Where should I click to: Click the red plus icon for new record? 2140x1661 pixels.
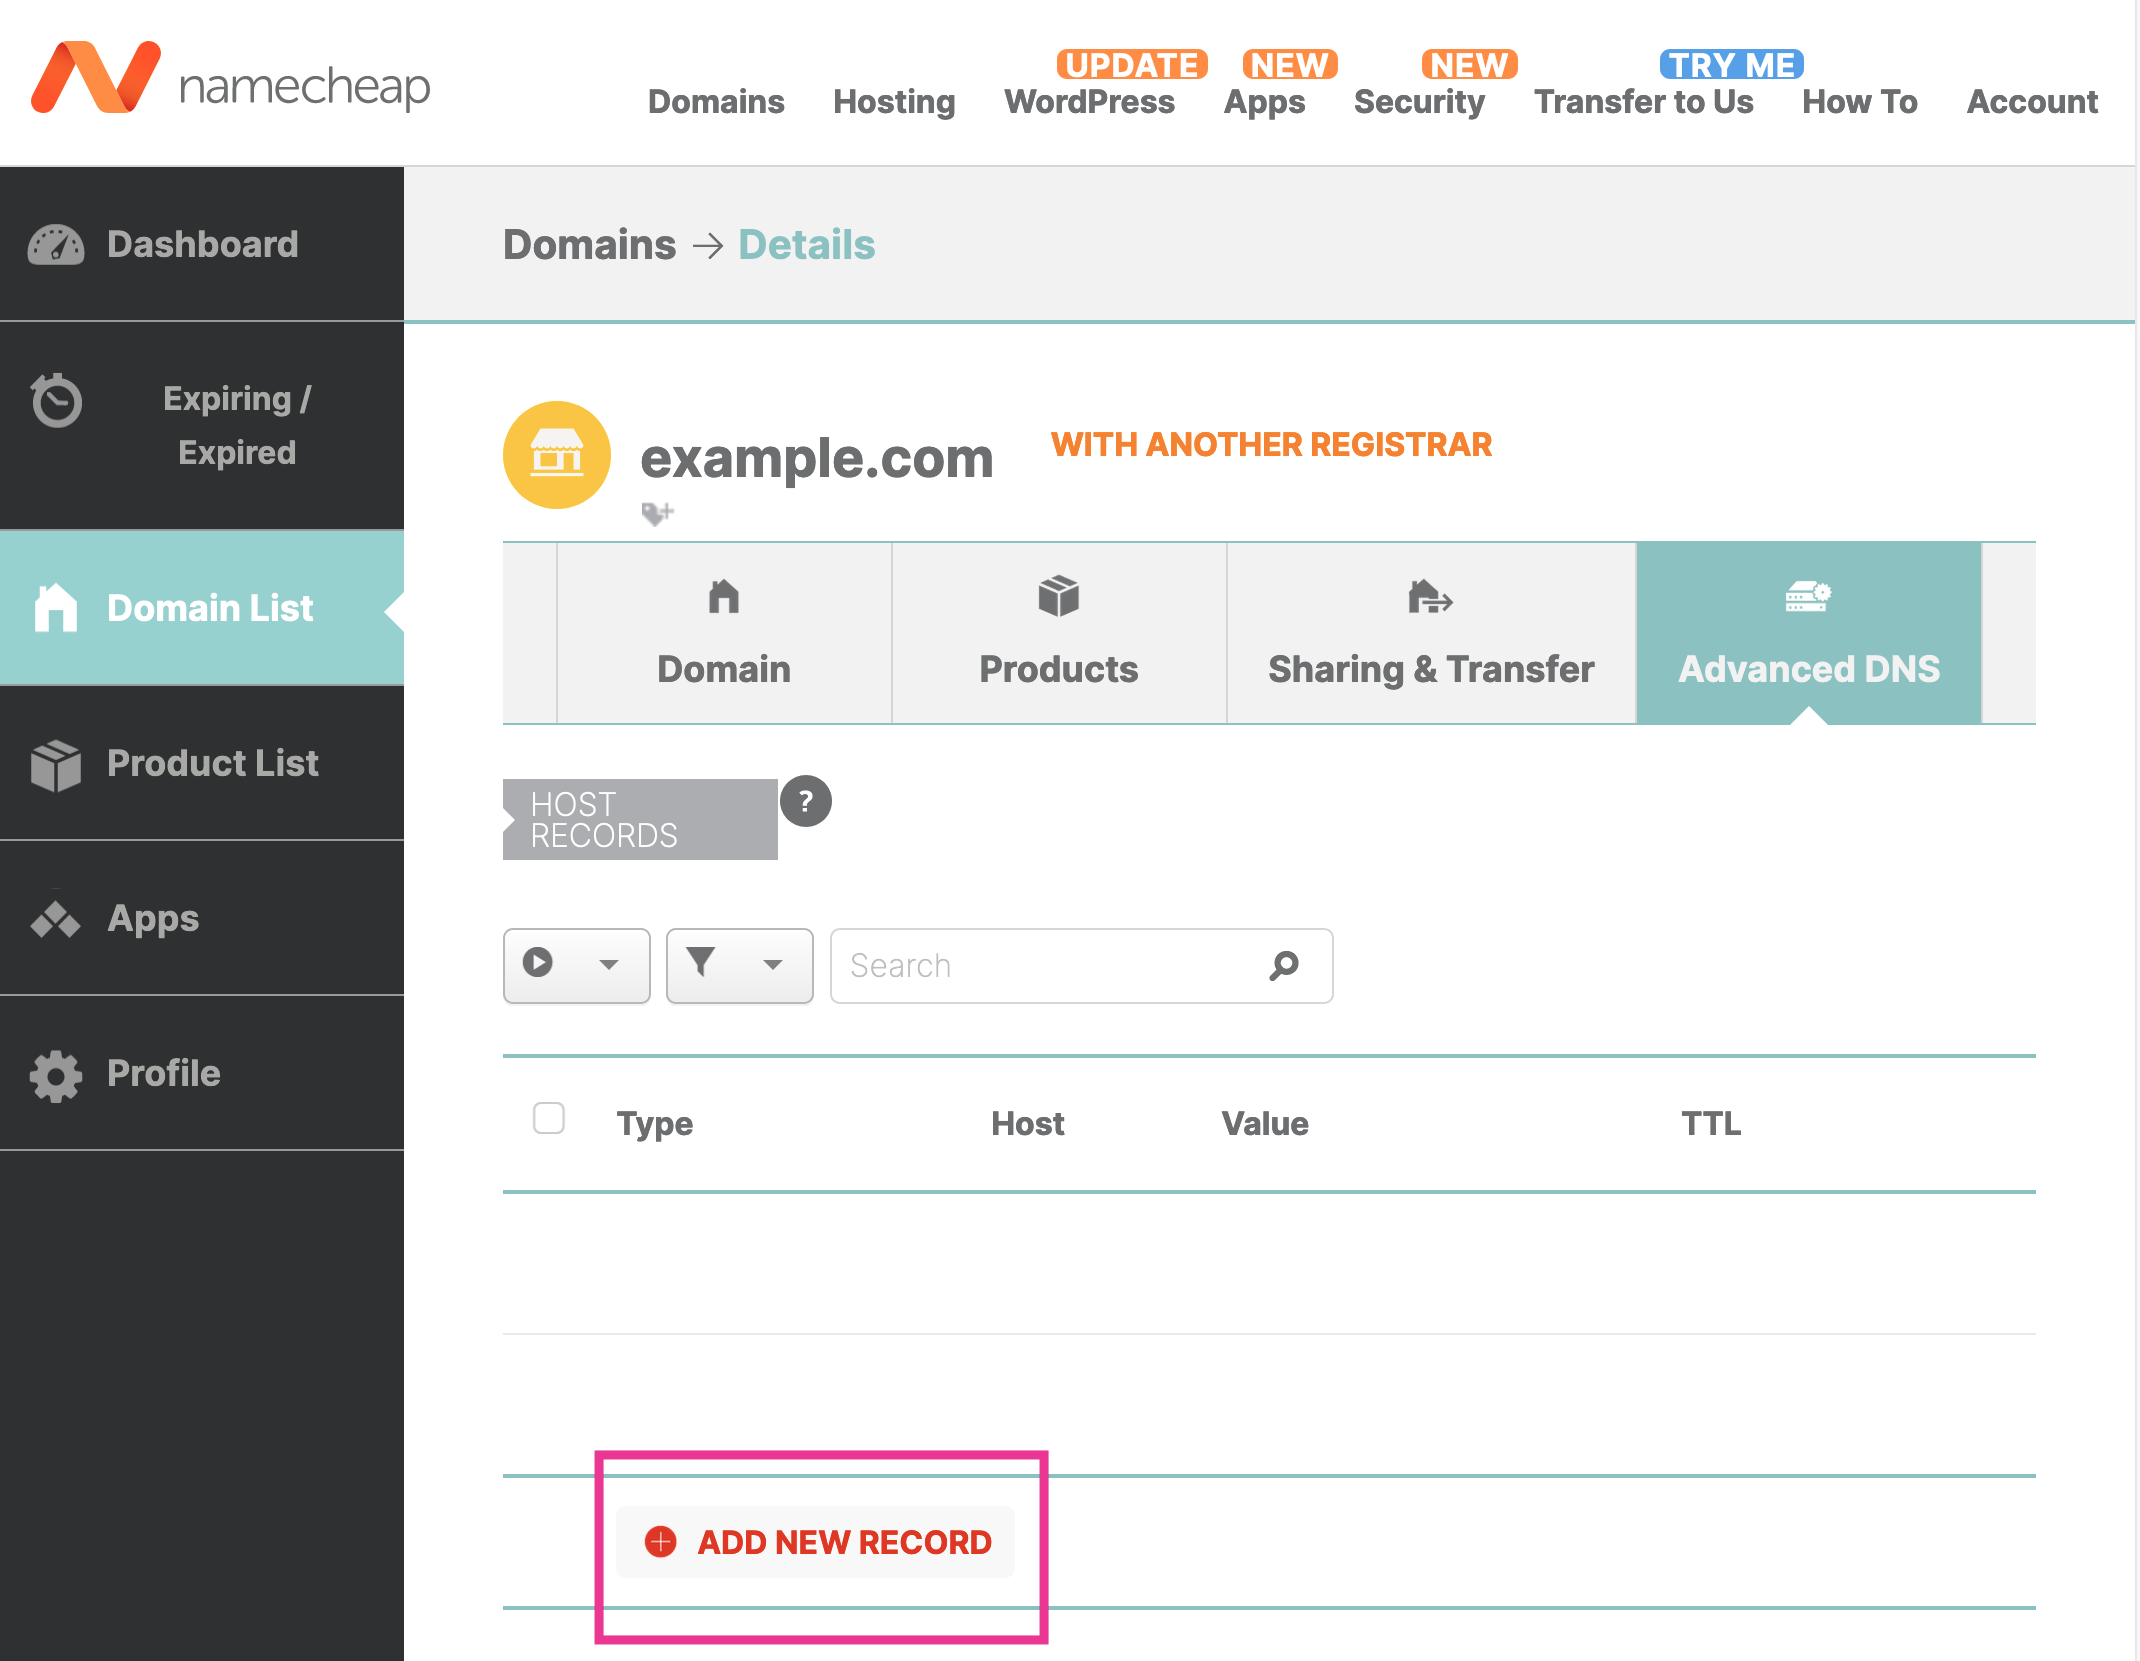click(660, 1542)
